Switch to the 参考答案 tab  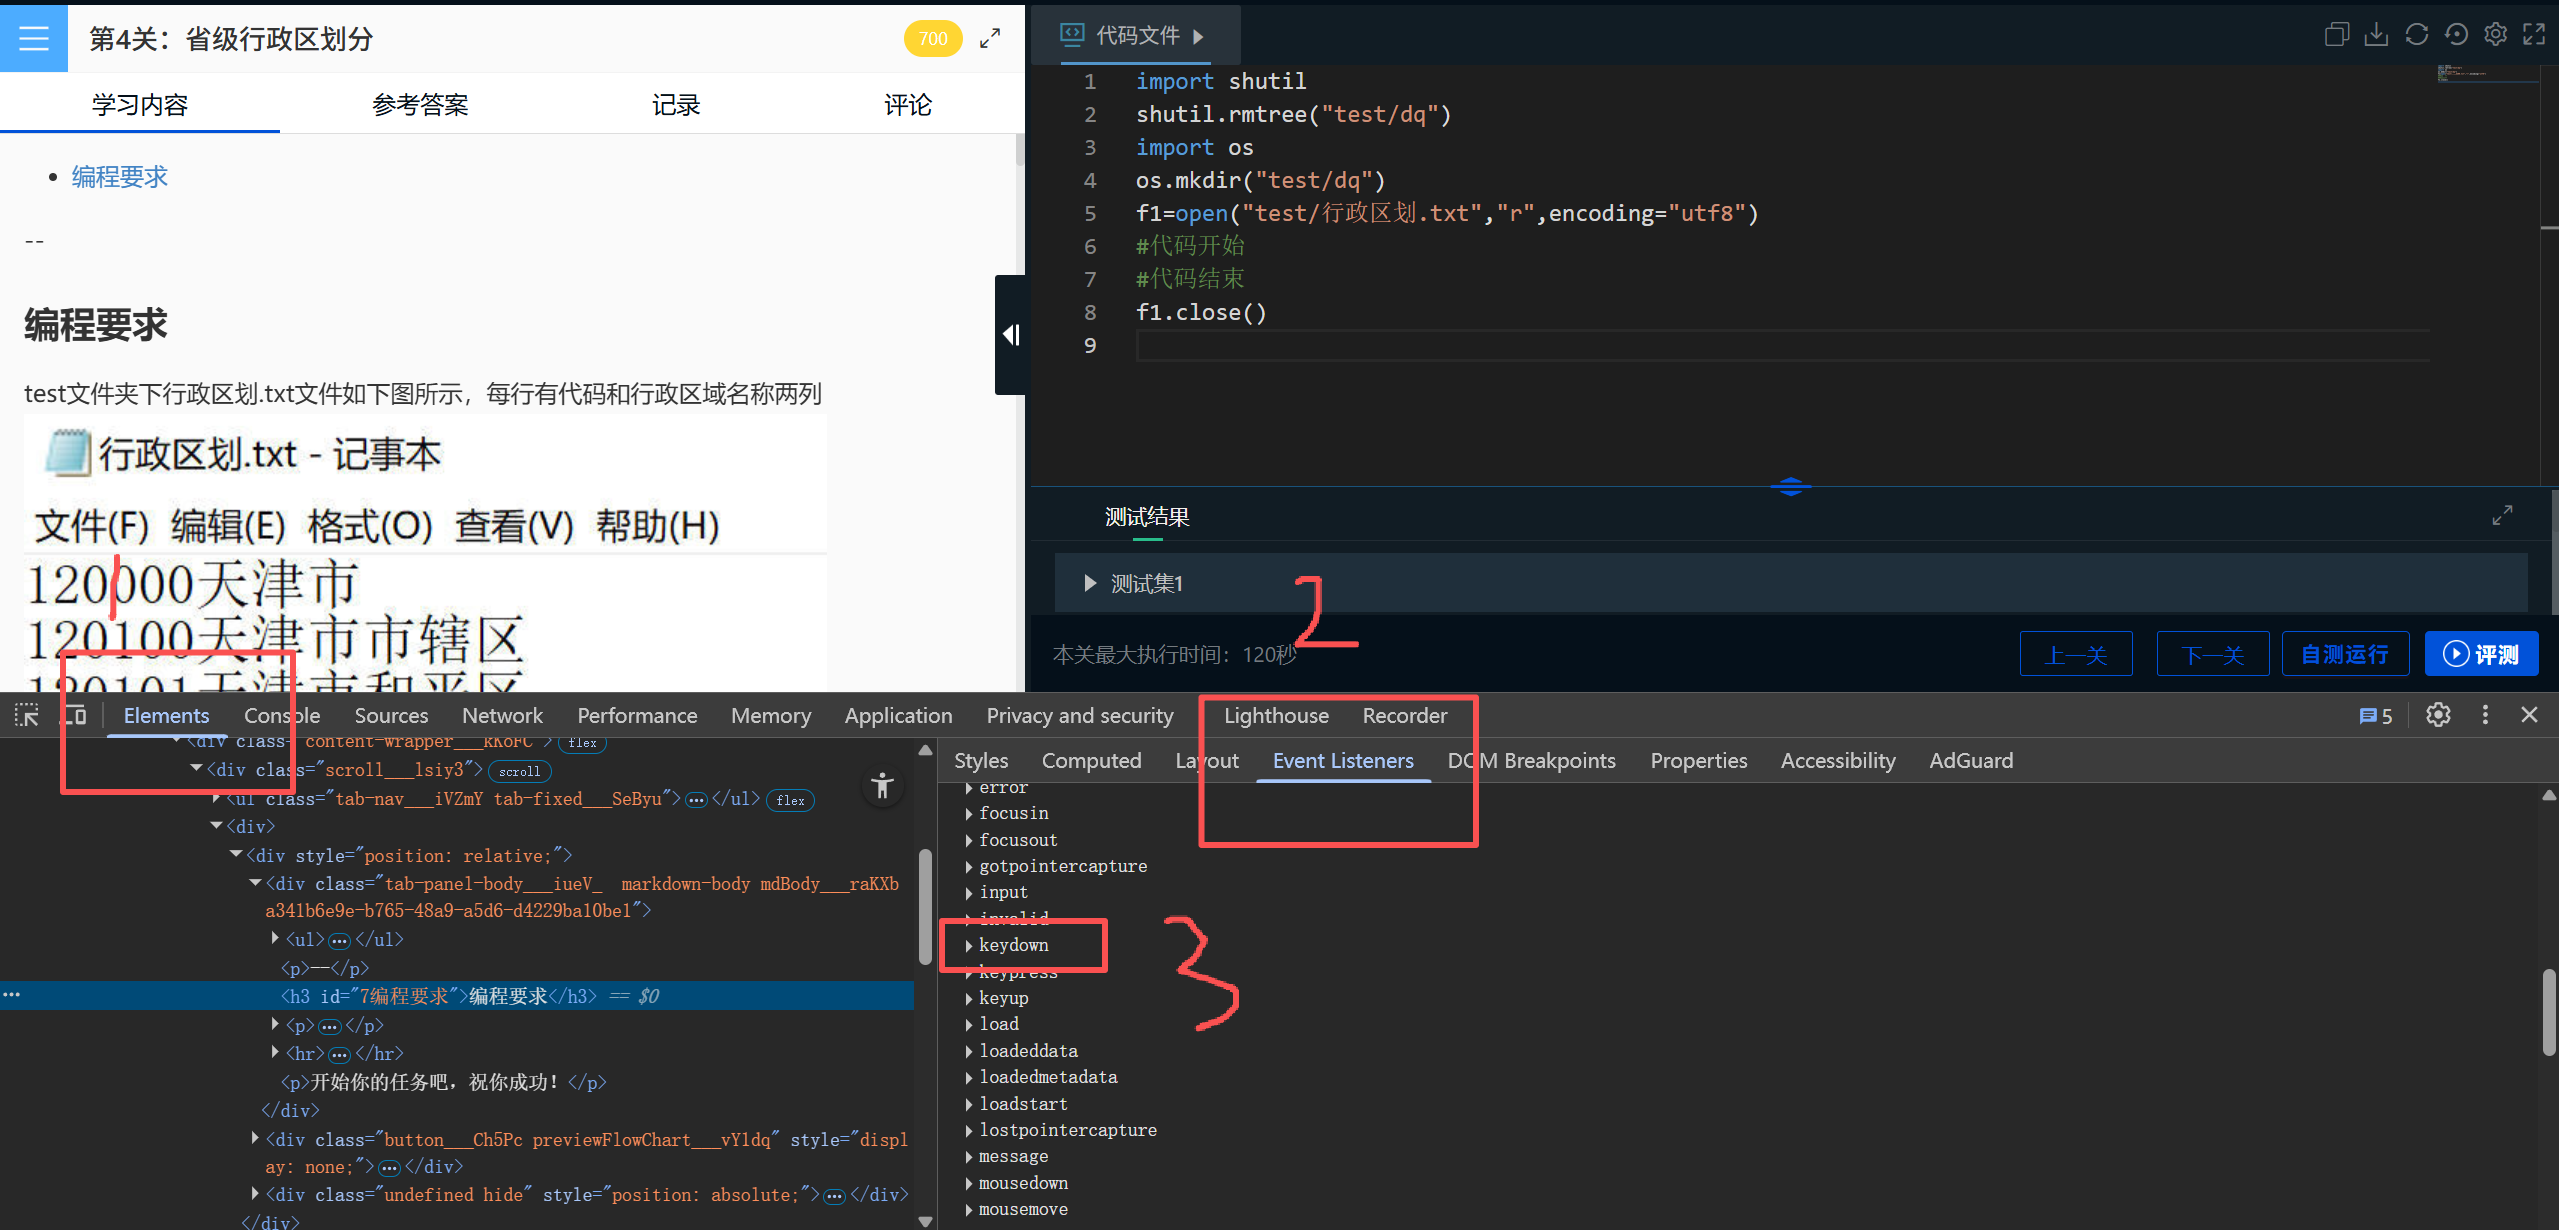point(420,105)
